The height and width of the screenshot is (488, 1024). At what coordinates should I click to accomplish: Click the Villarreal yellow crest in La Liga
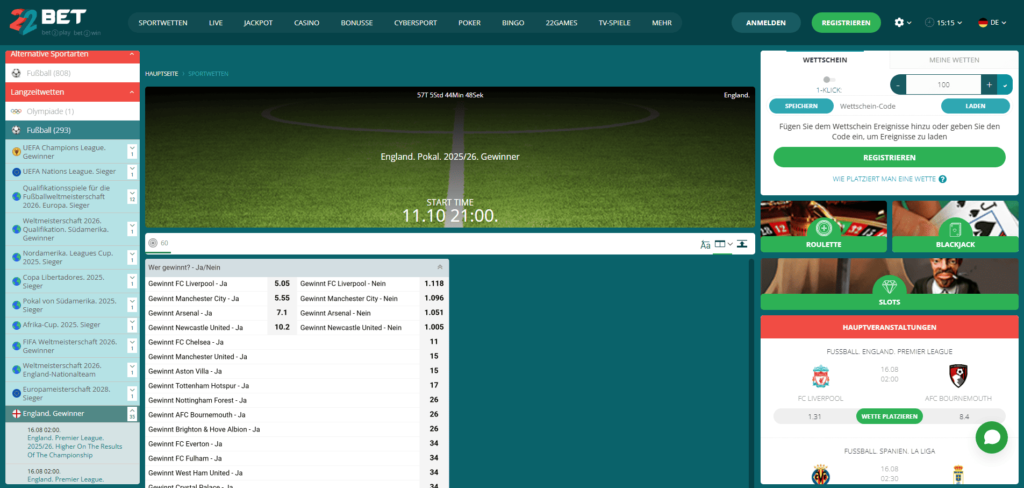pyautogui.click(x=820, y=475)
